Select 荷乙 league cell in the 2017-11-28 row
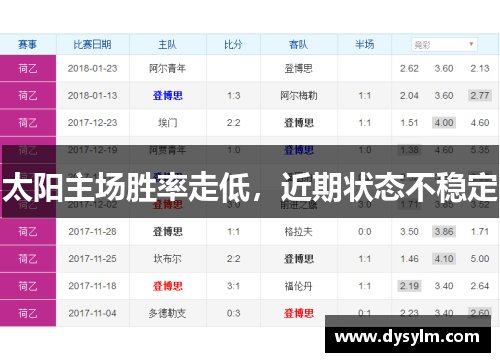 click(28, 231)
